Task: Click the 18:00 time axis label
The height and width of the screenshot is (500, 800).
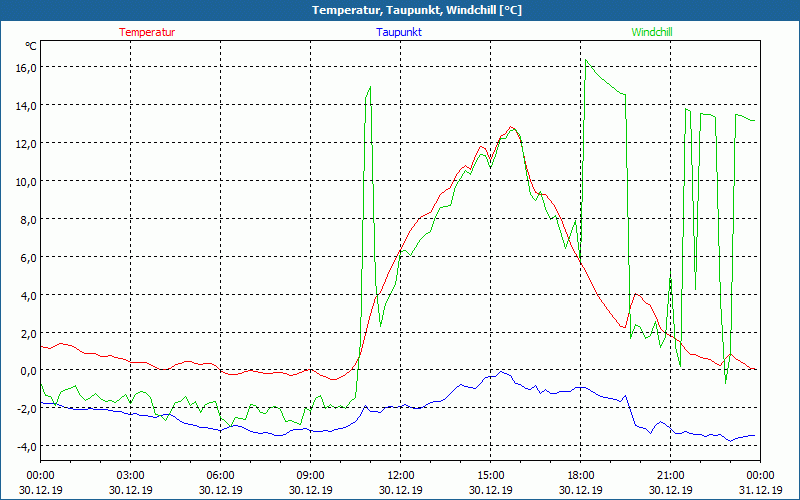Action: [581, 476]
